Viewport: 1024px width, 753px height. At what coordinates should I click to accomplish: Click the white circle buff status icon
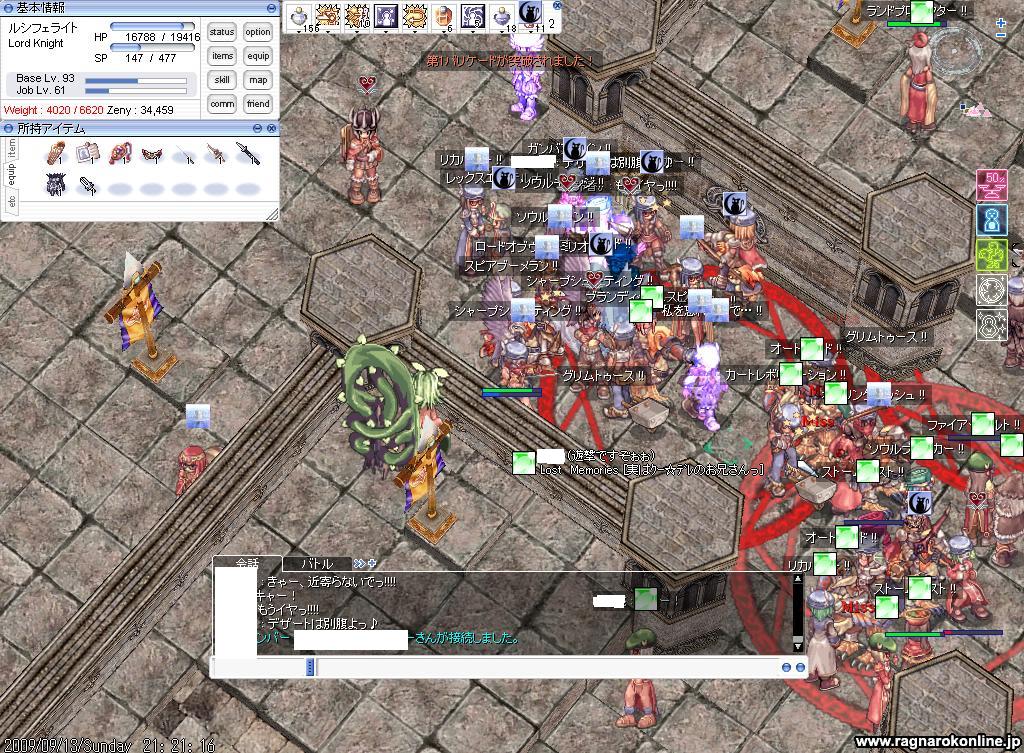click(991, 290)
